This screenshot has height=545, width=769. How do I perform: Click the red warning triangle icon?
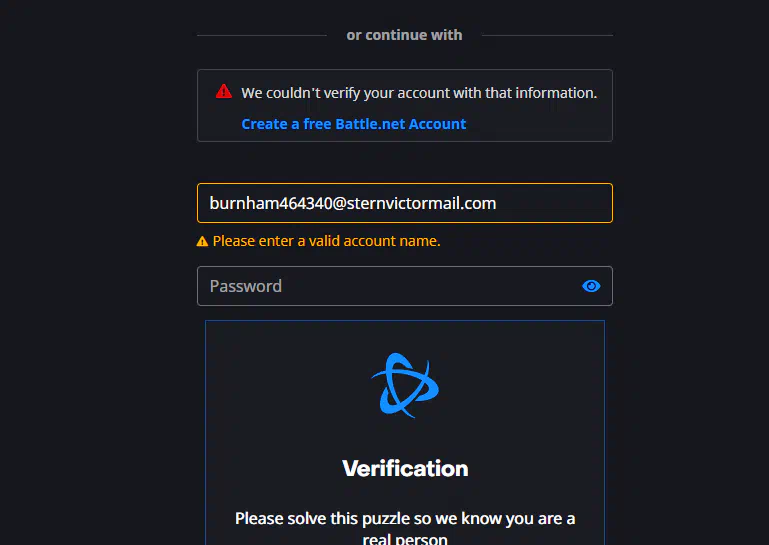[224, 91]
